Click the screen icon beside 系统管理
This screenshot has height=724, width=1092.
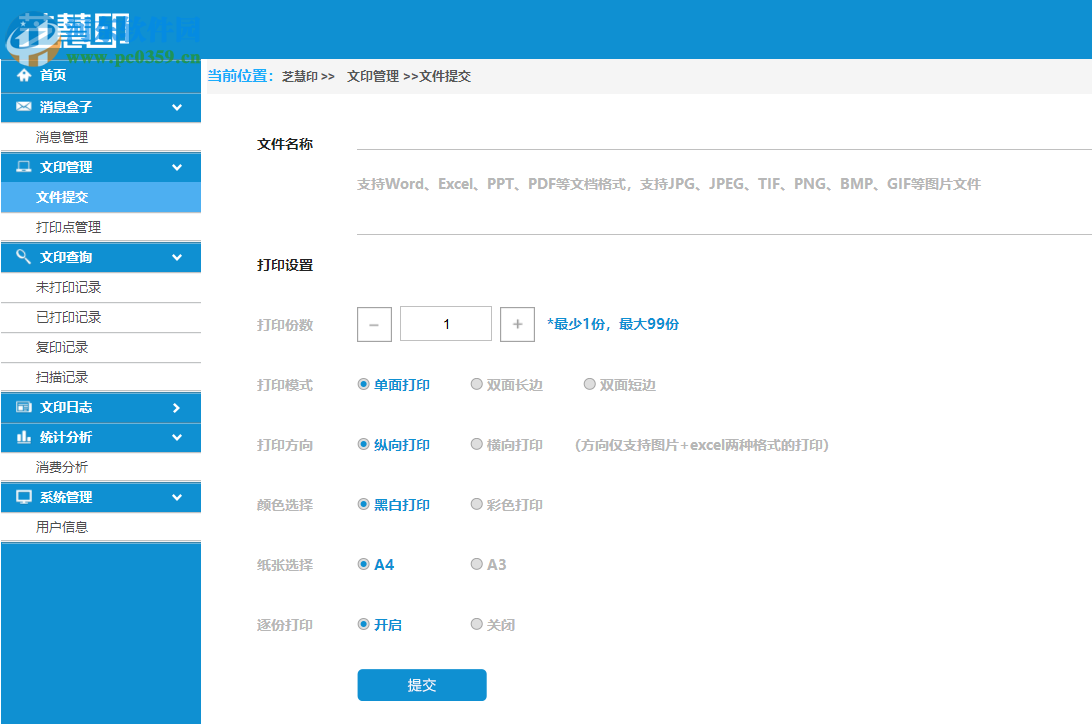(x=22, y=497)
